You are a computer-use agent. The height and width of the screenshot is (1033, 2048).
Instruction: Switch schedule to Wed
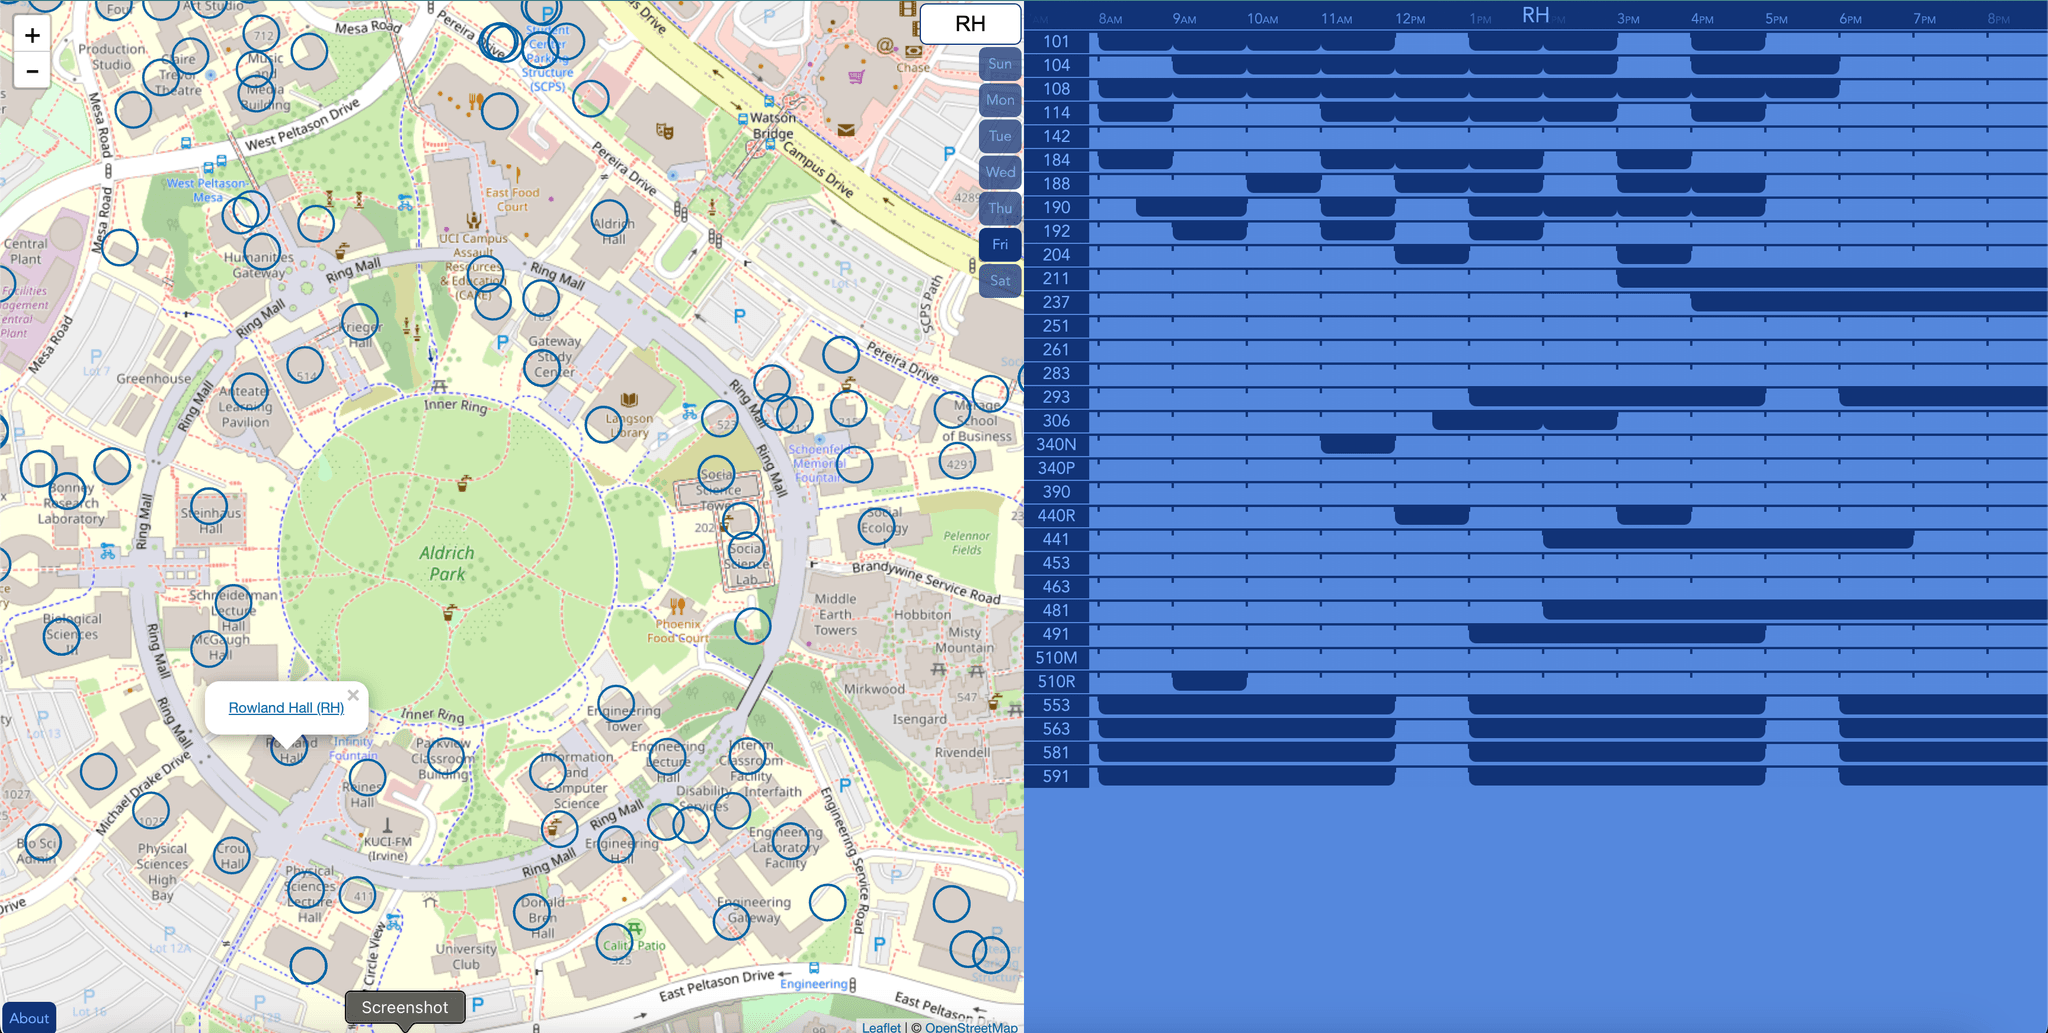click(1000, 172)
